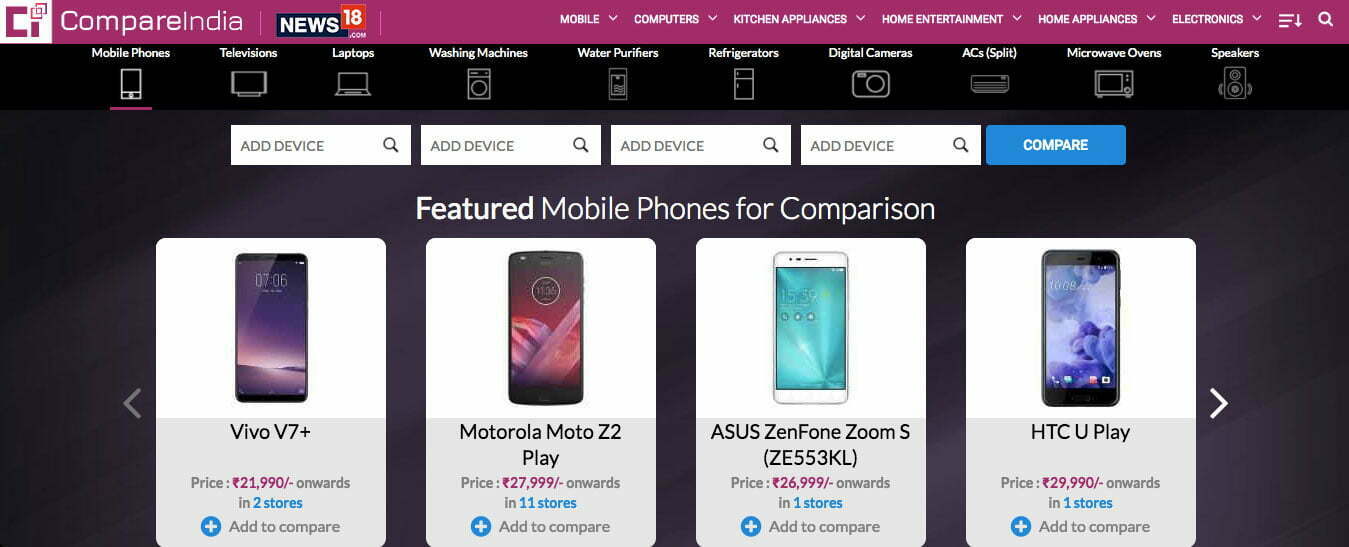Add Vivo V7+ to compare
The width and height of the screenshot is (1349, 547).
271,526
